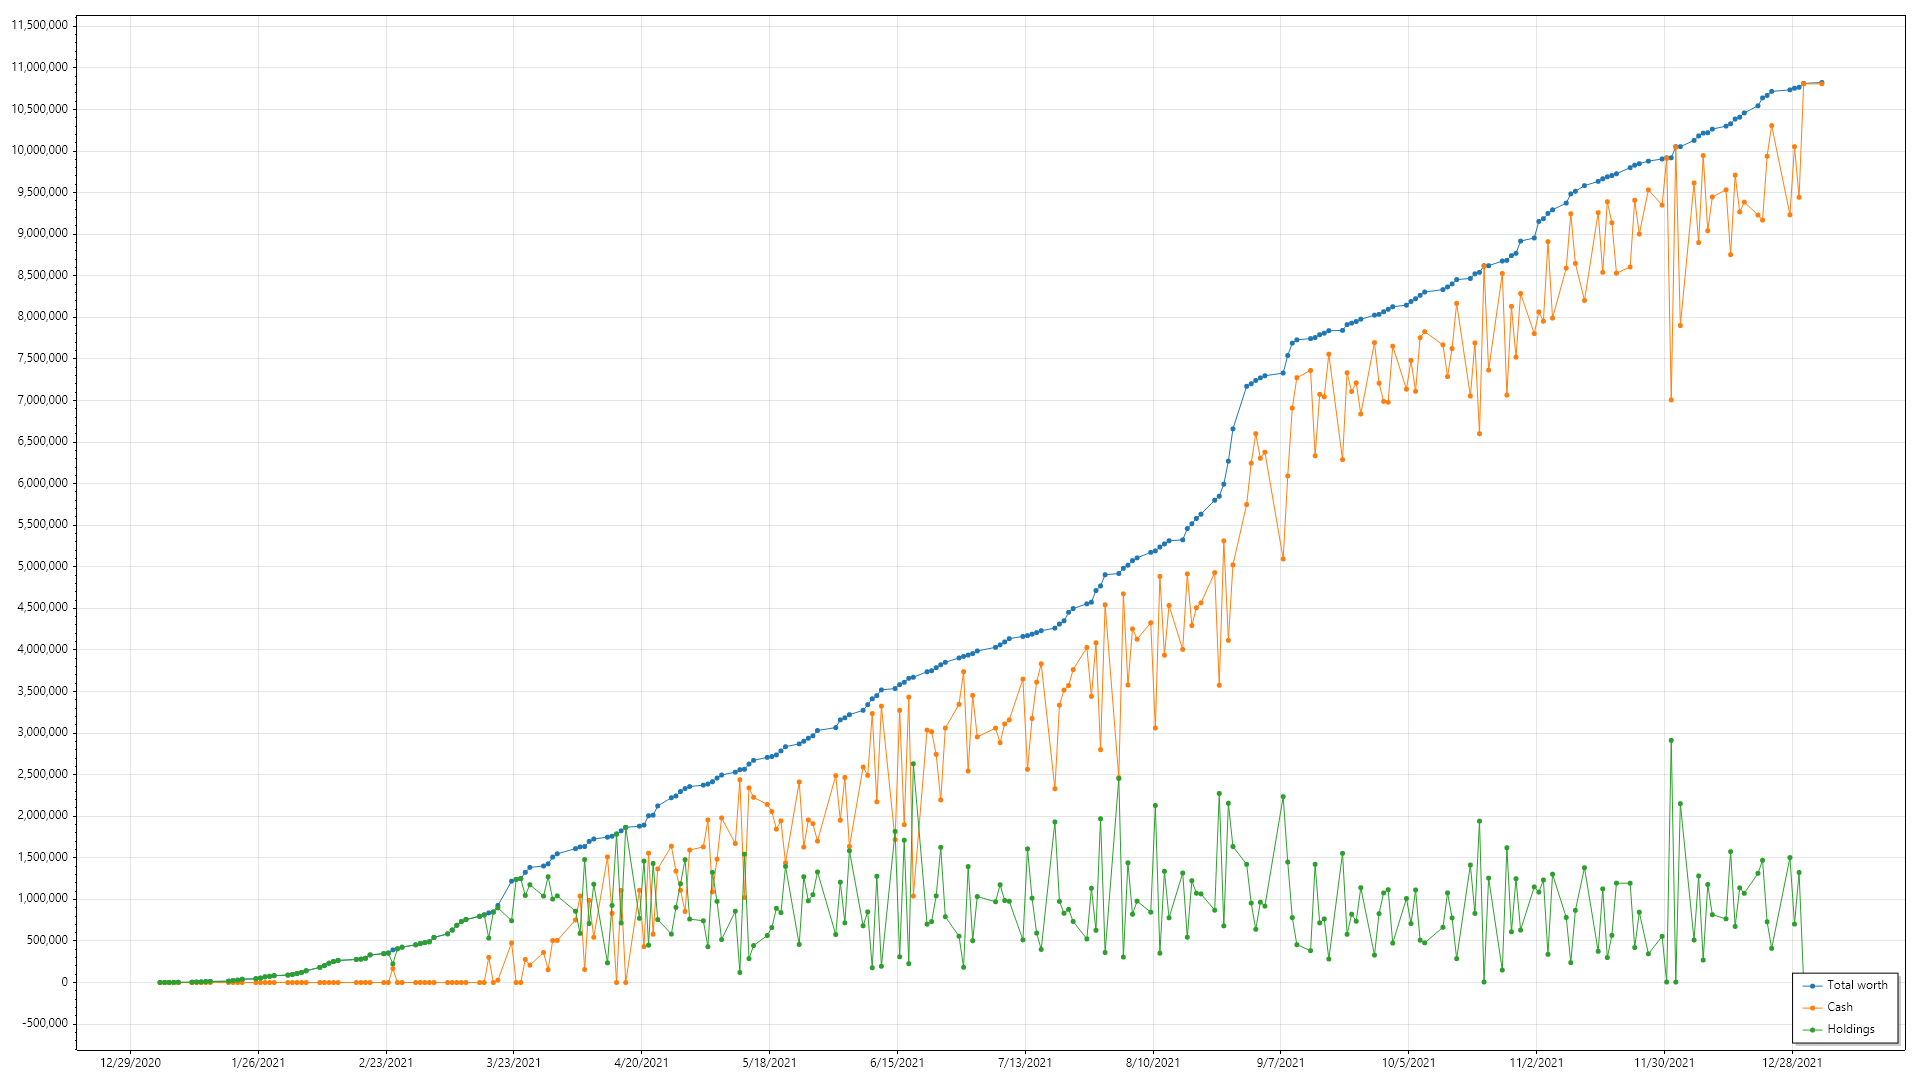Click the 1,500,000 y-axis label

(43, 857)
